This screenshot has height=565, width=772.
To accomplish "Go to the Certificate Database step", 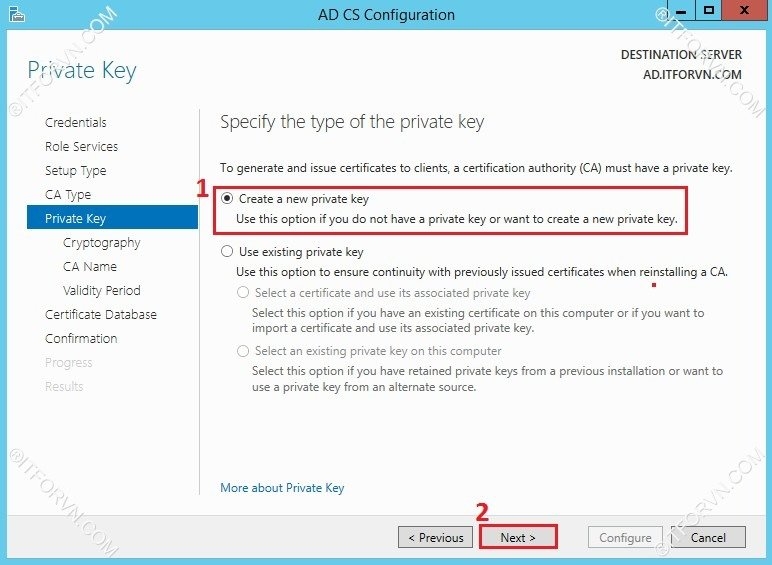I will click(101, 314).
